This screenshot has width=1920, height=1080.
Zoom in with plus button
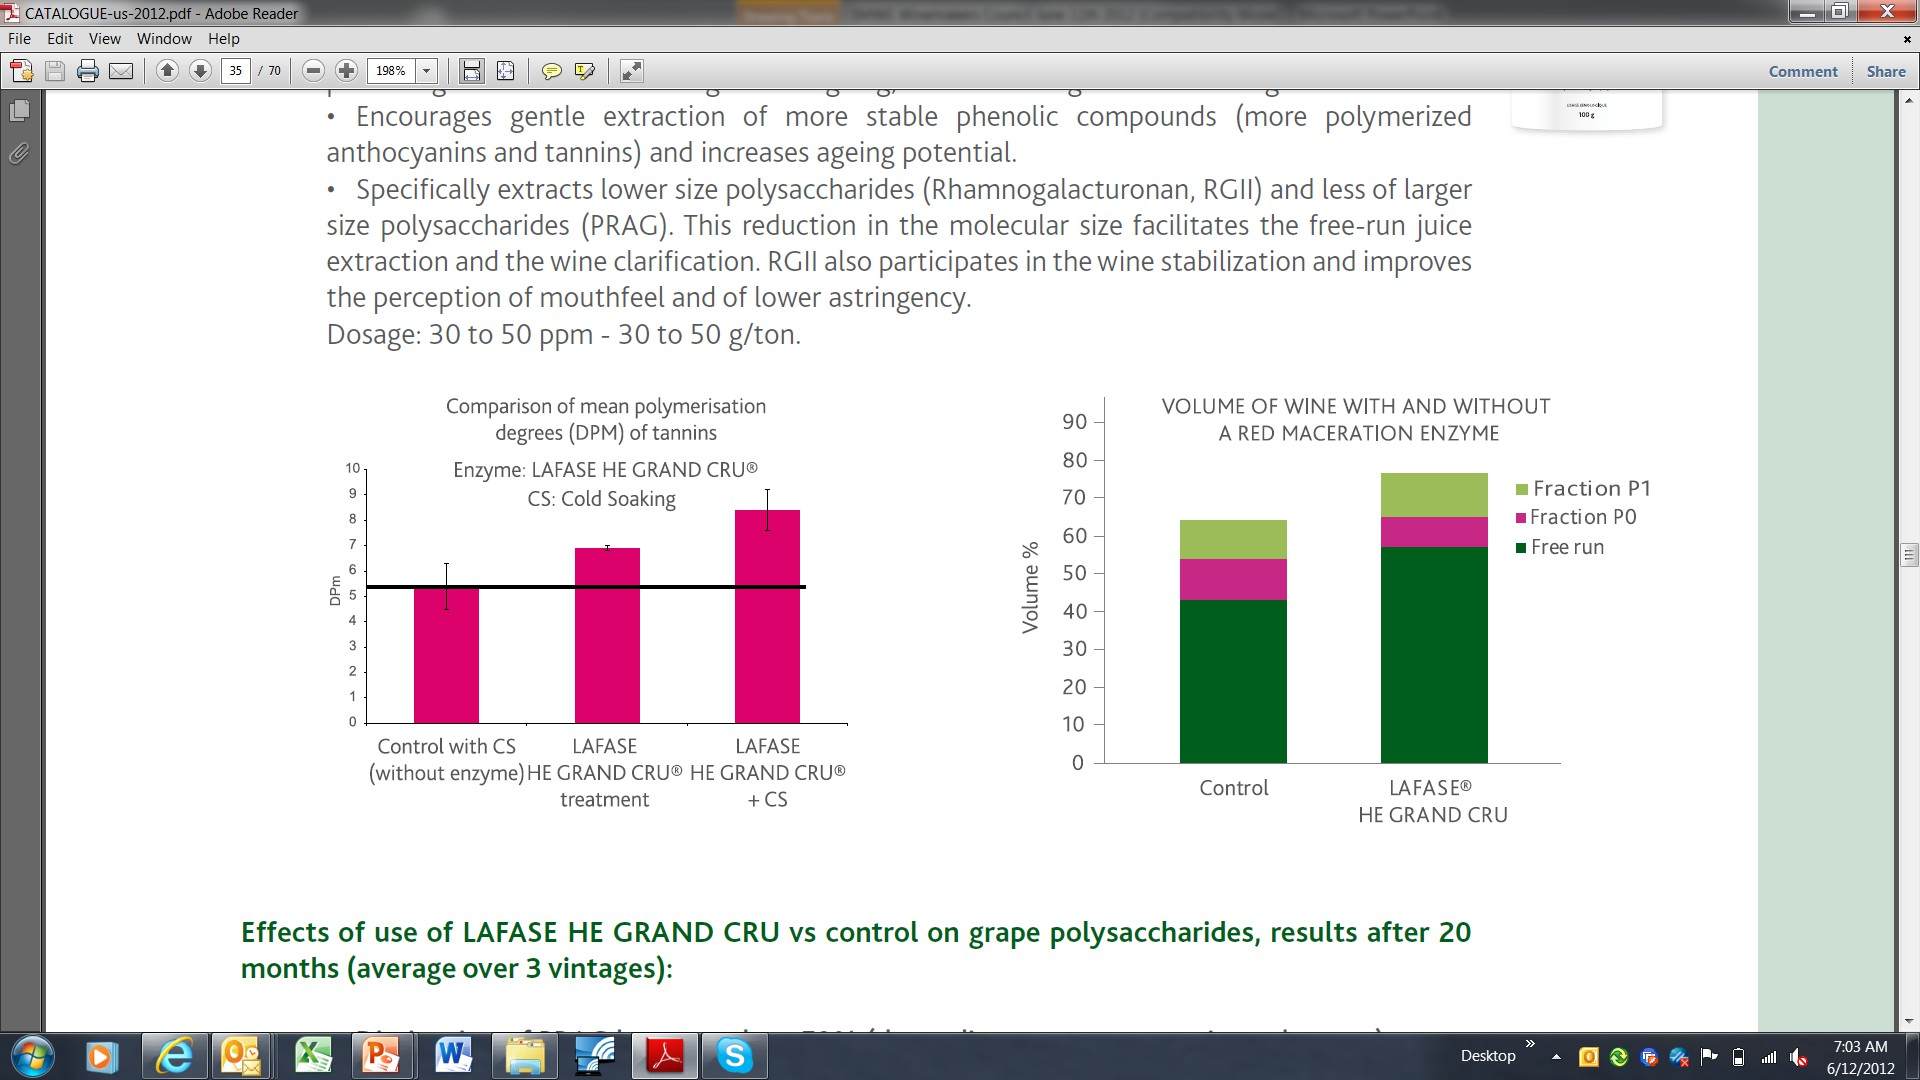(346, 71)
